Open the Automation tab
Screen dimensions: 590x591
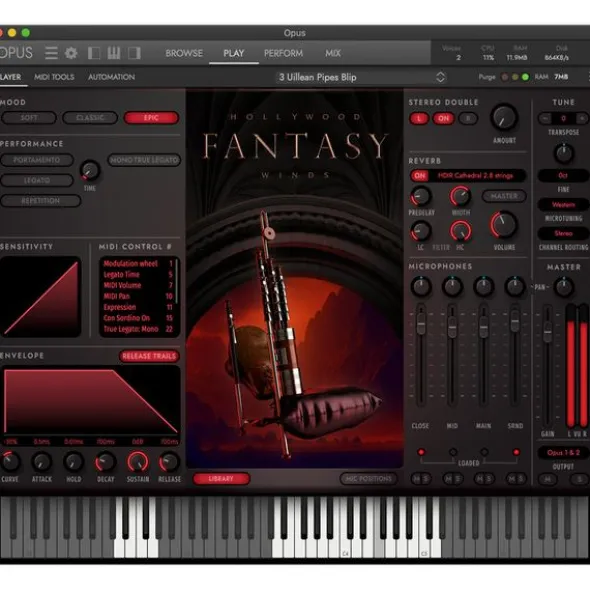tap(111, 77)
